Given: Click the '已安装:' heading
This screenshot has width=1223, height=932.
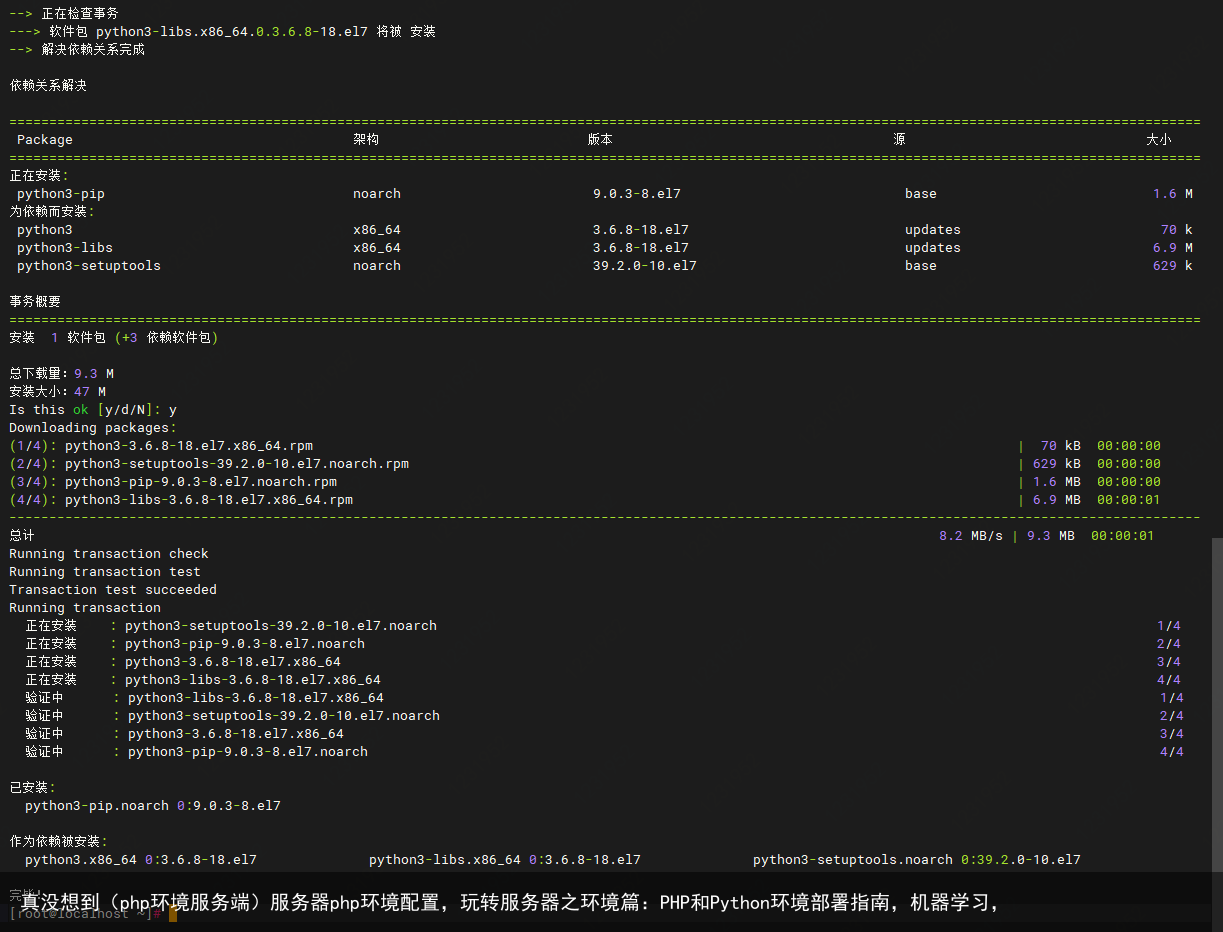Looking at the screenshot, I should pyautogui.click(x=33, y=788).
